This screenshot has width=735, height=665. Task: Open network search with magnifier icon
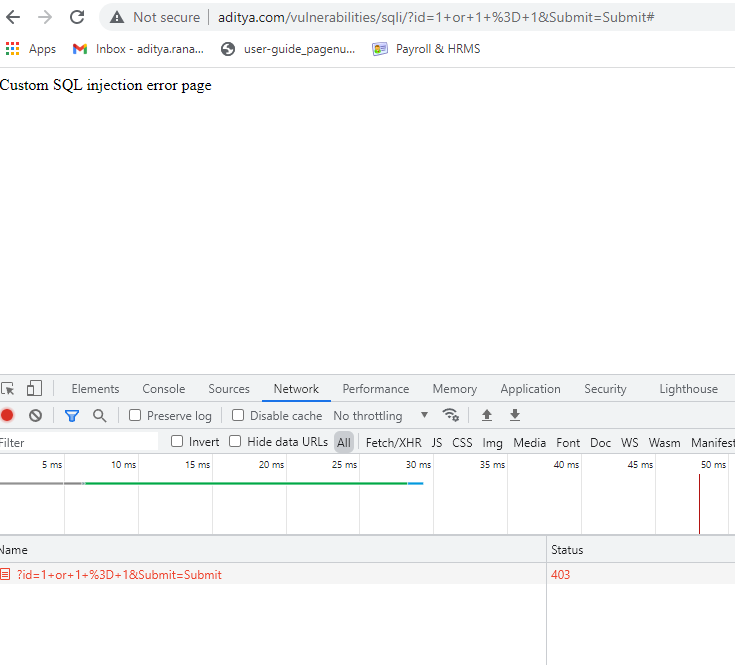[99, 415]
